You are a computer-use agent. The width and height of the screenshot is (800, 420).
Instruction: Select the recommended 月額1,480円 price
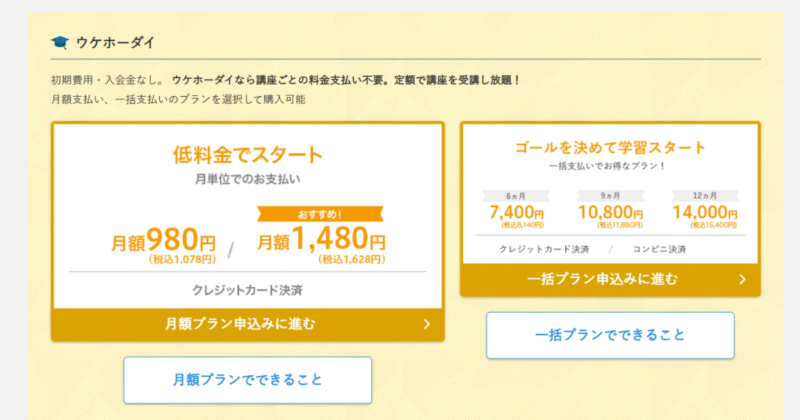coord(321,244)
